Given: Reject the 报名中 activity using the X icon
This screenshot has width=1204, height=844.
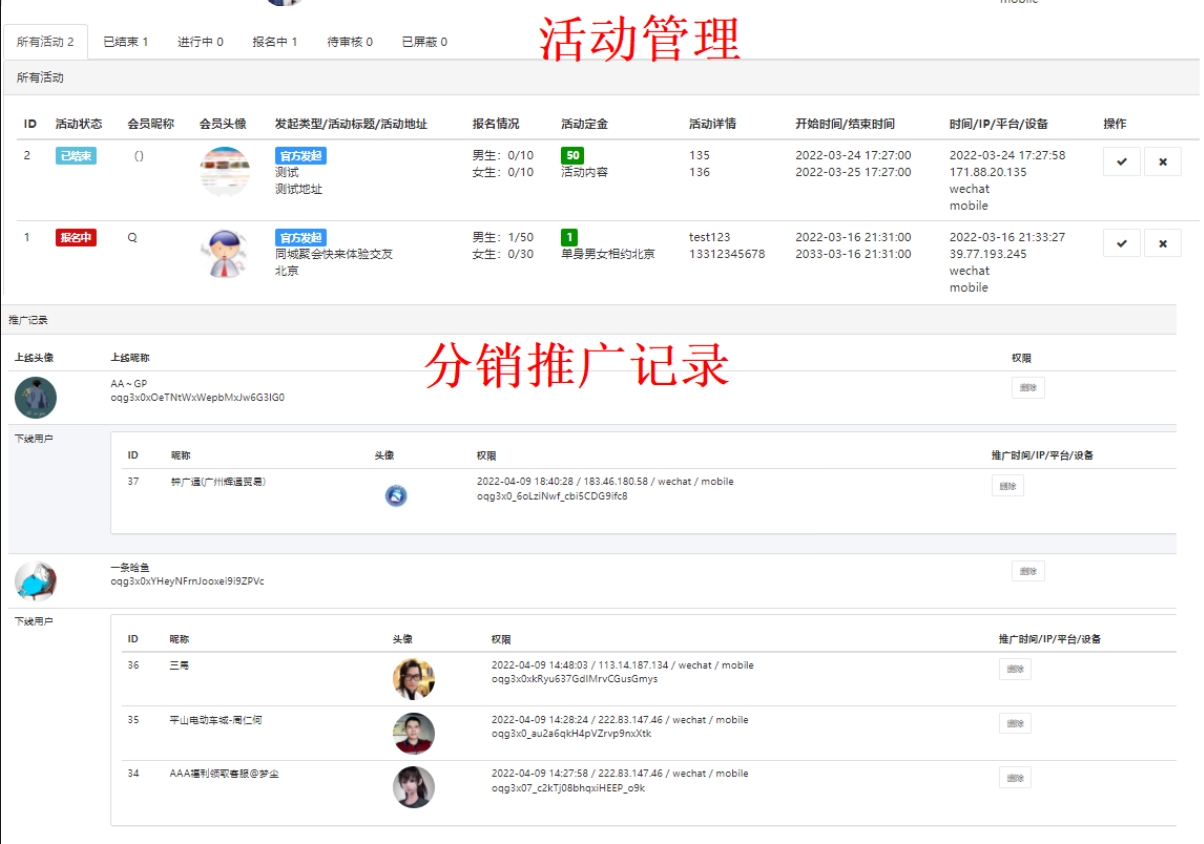Looking at the screenshot, I should [x=1163, y=242].
